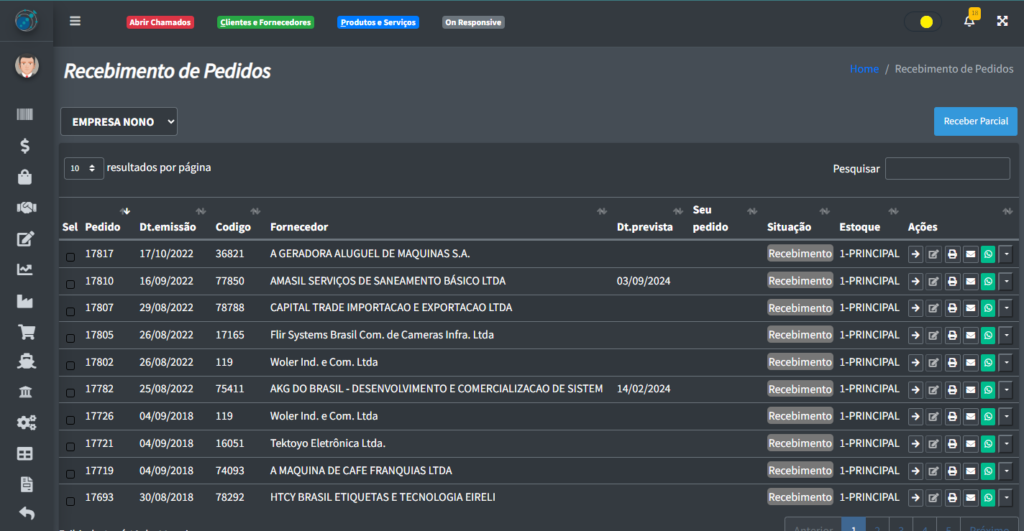The height and width of the screenshot is (531, 1024).
Task: Click arrow icon for order 17802
Action: click(916, 362)
